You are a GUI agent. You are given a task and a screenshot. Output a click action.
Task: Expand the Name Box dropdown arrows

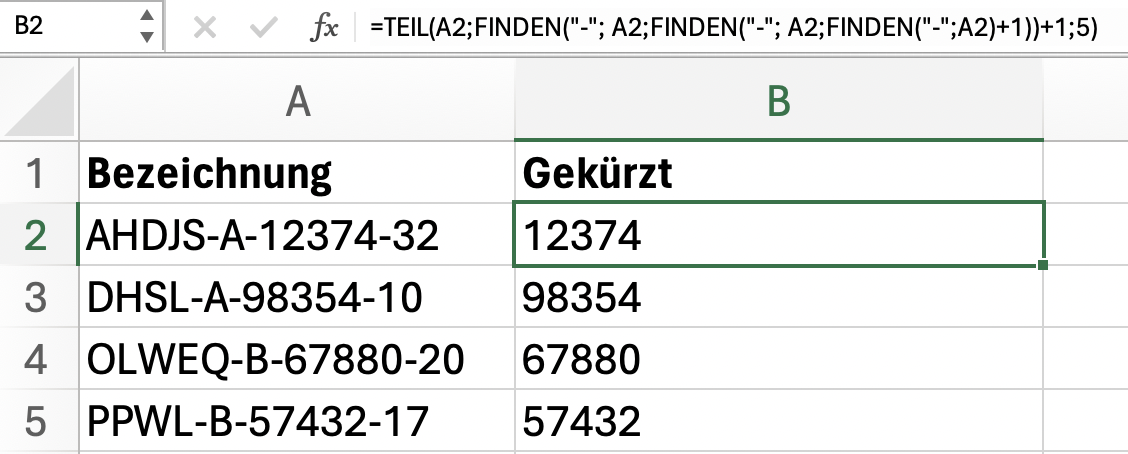(147, 27)
